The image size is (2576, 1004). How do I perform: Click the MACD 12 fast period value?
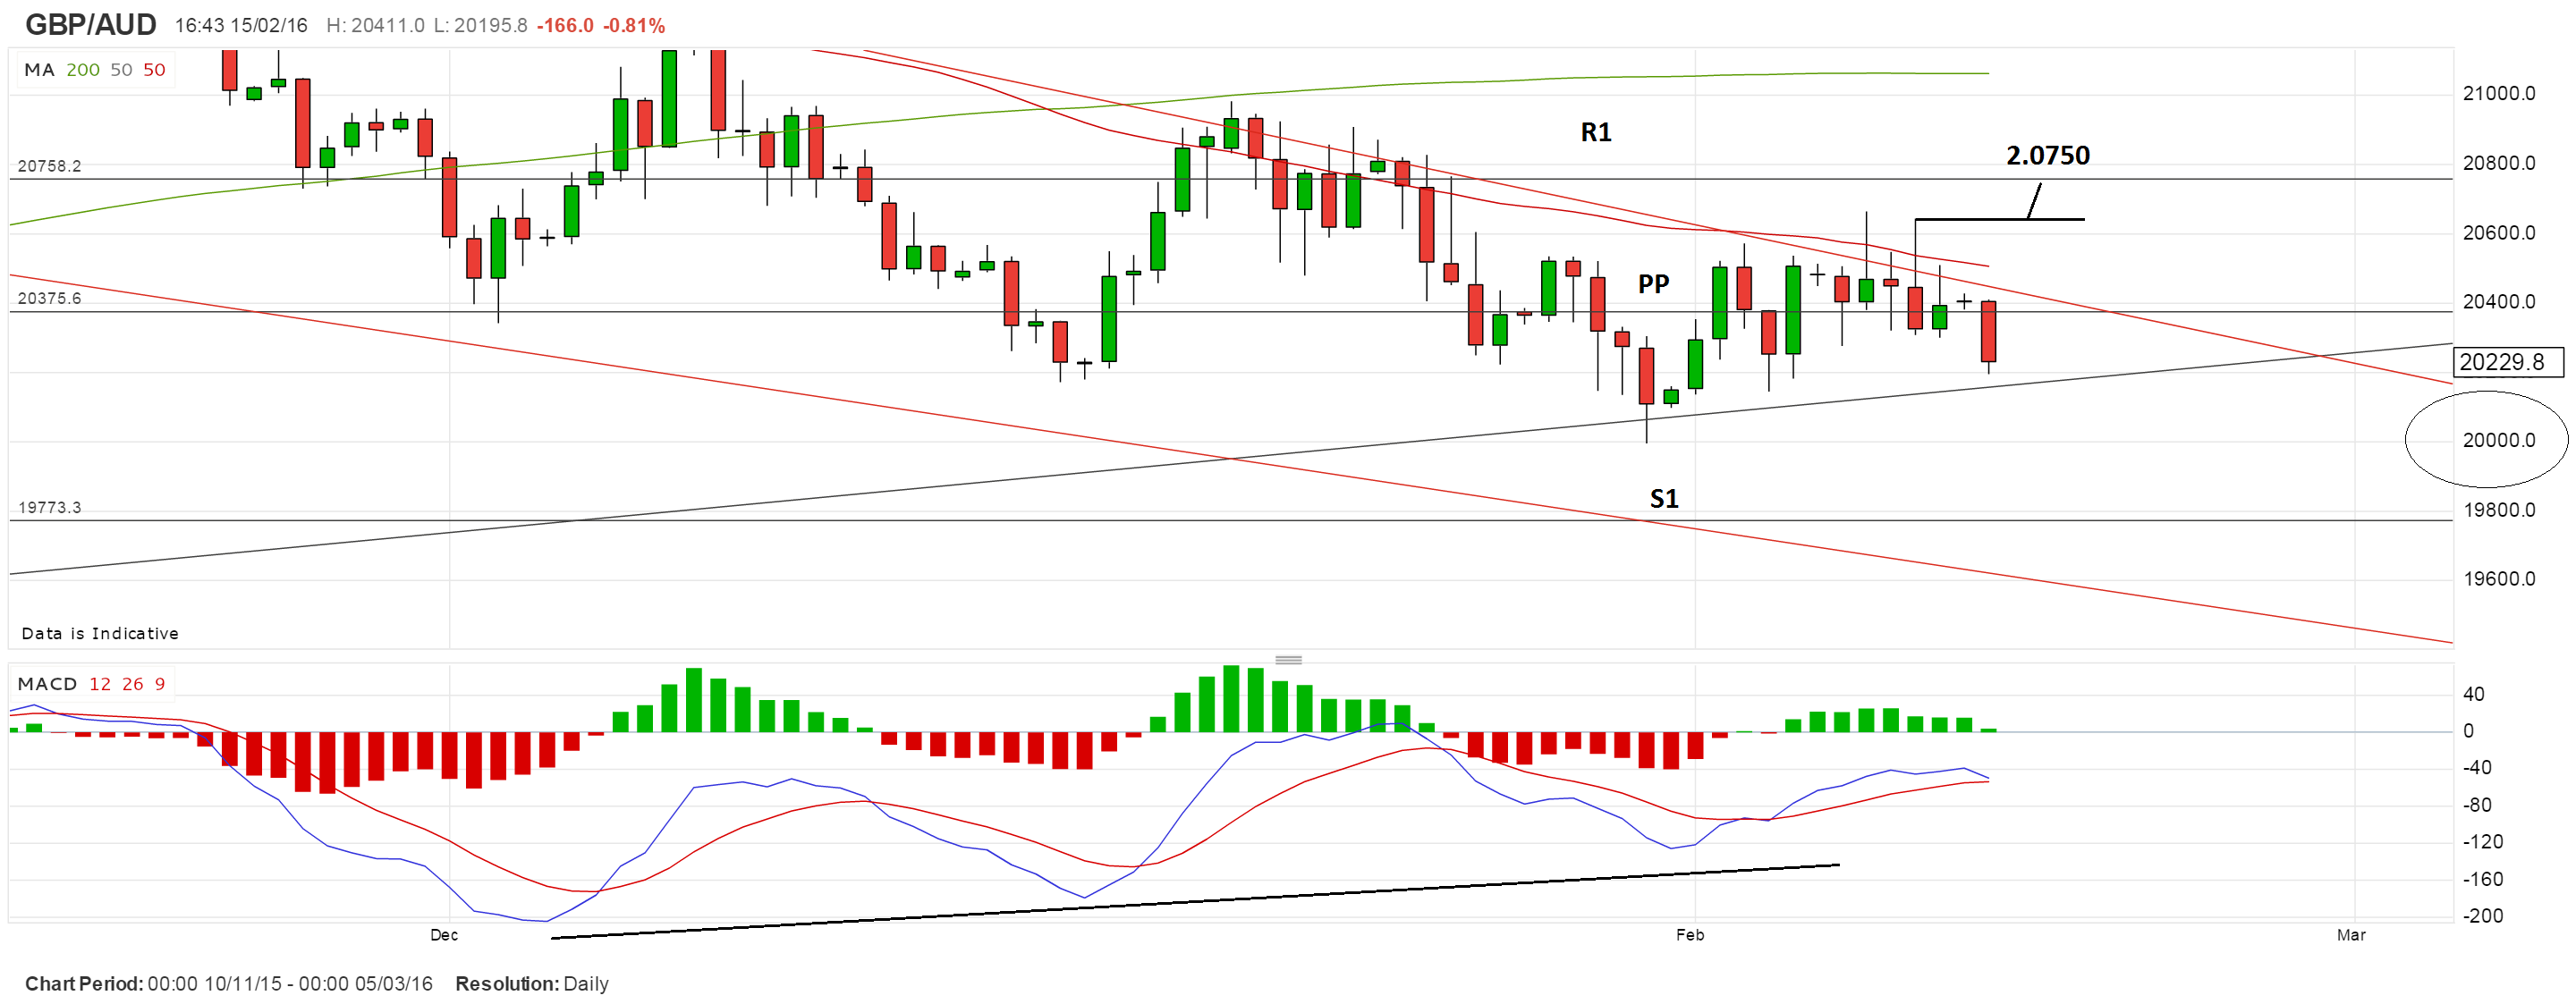[100, 684]
